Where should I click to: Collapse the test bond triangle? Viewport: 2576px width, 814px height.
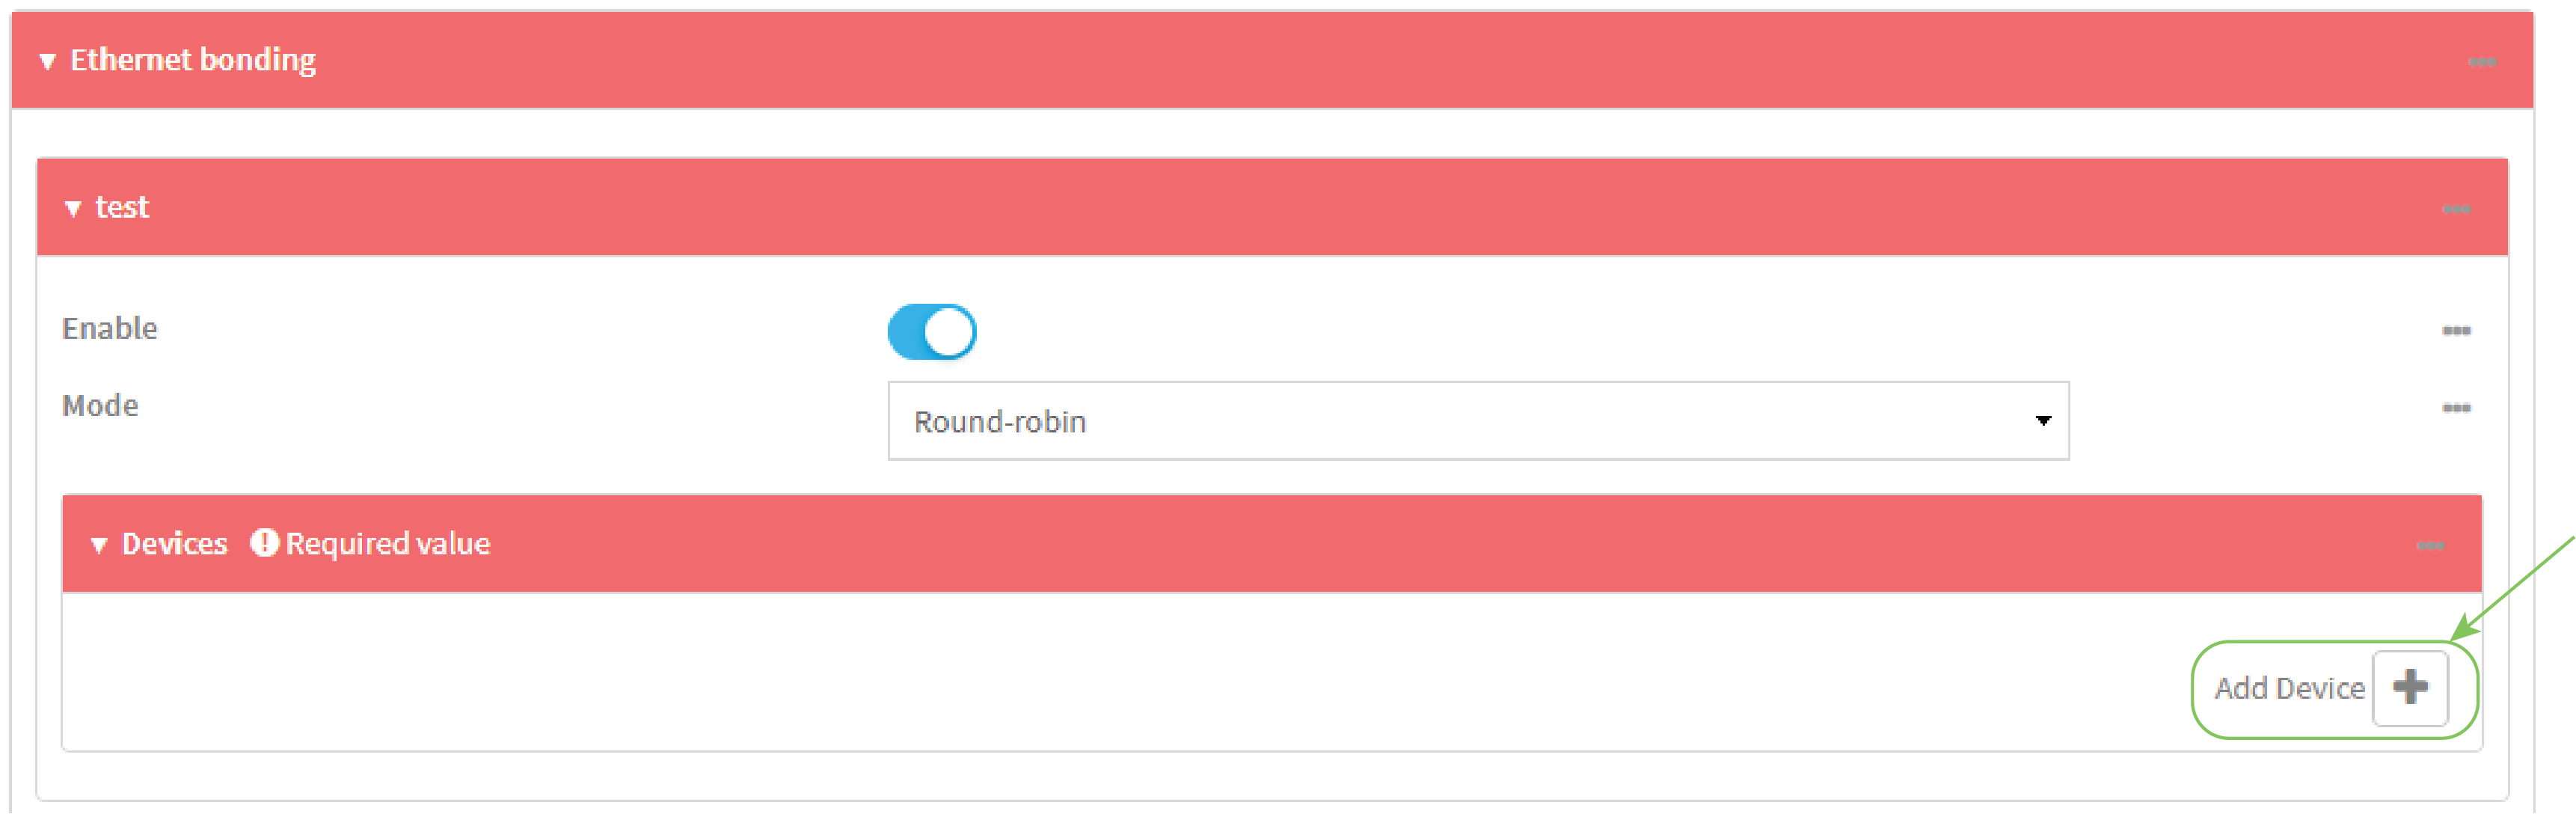click(x=73, y=209)
